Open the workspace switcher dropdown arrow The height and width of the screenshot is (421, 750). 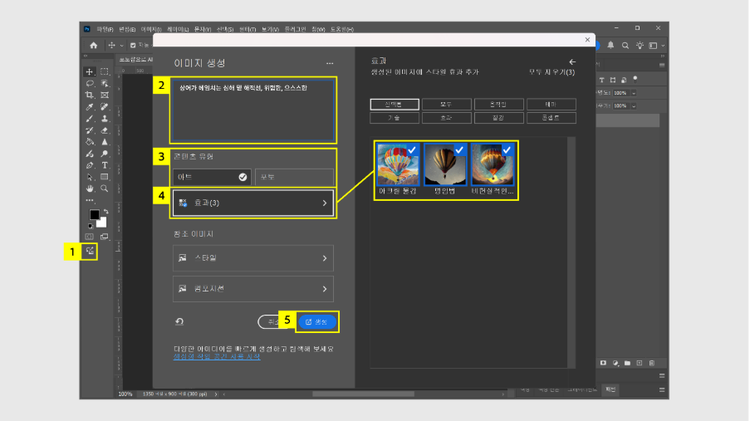point(663,45)
